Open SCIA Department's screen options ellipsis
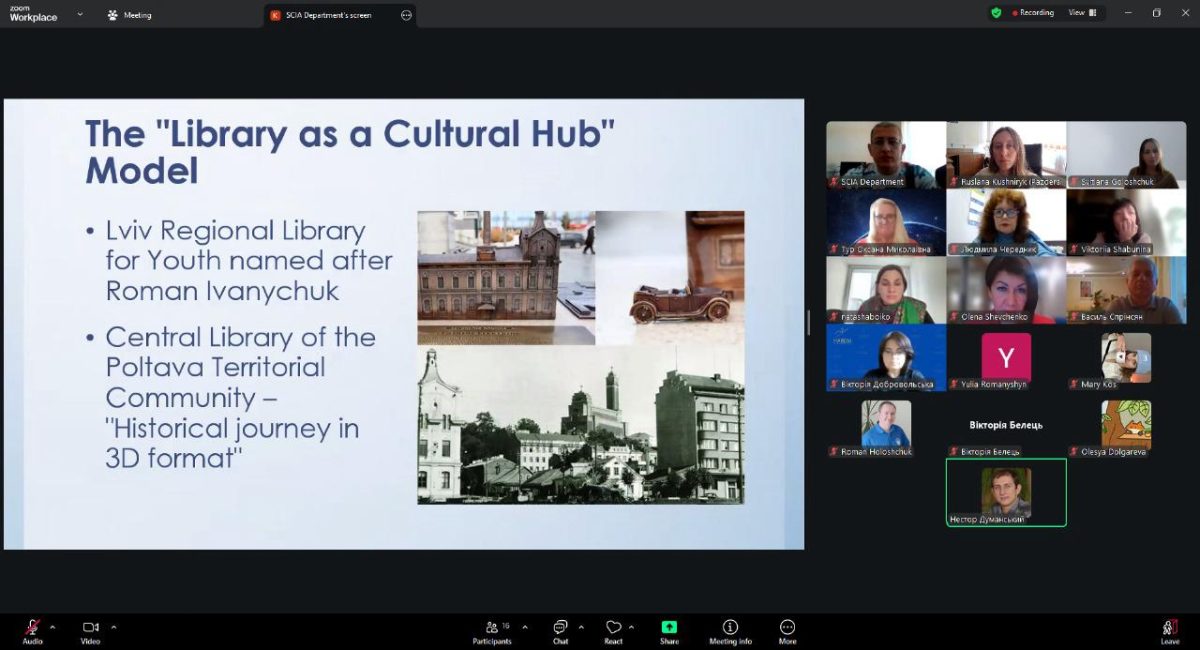The image size is (1200, 650). pos(406,15)
